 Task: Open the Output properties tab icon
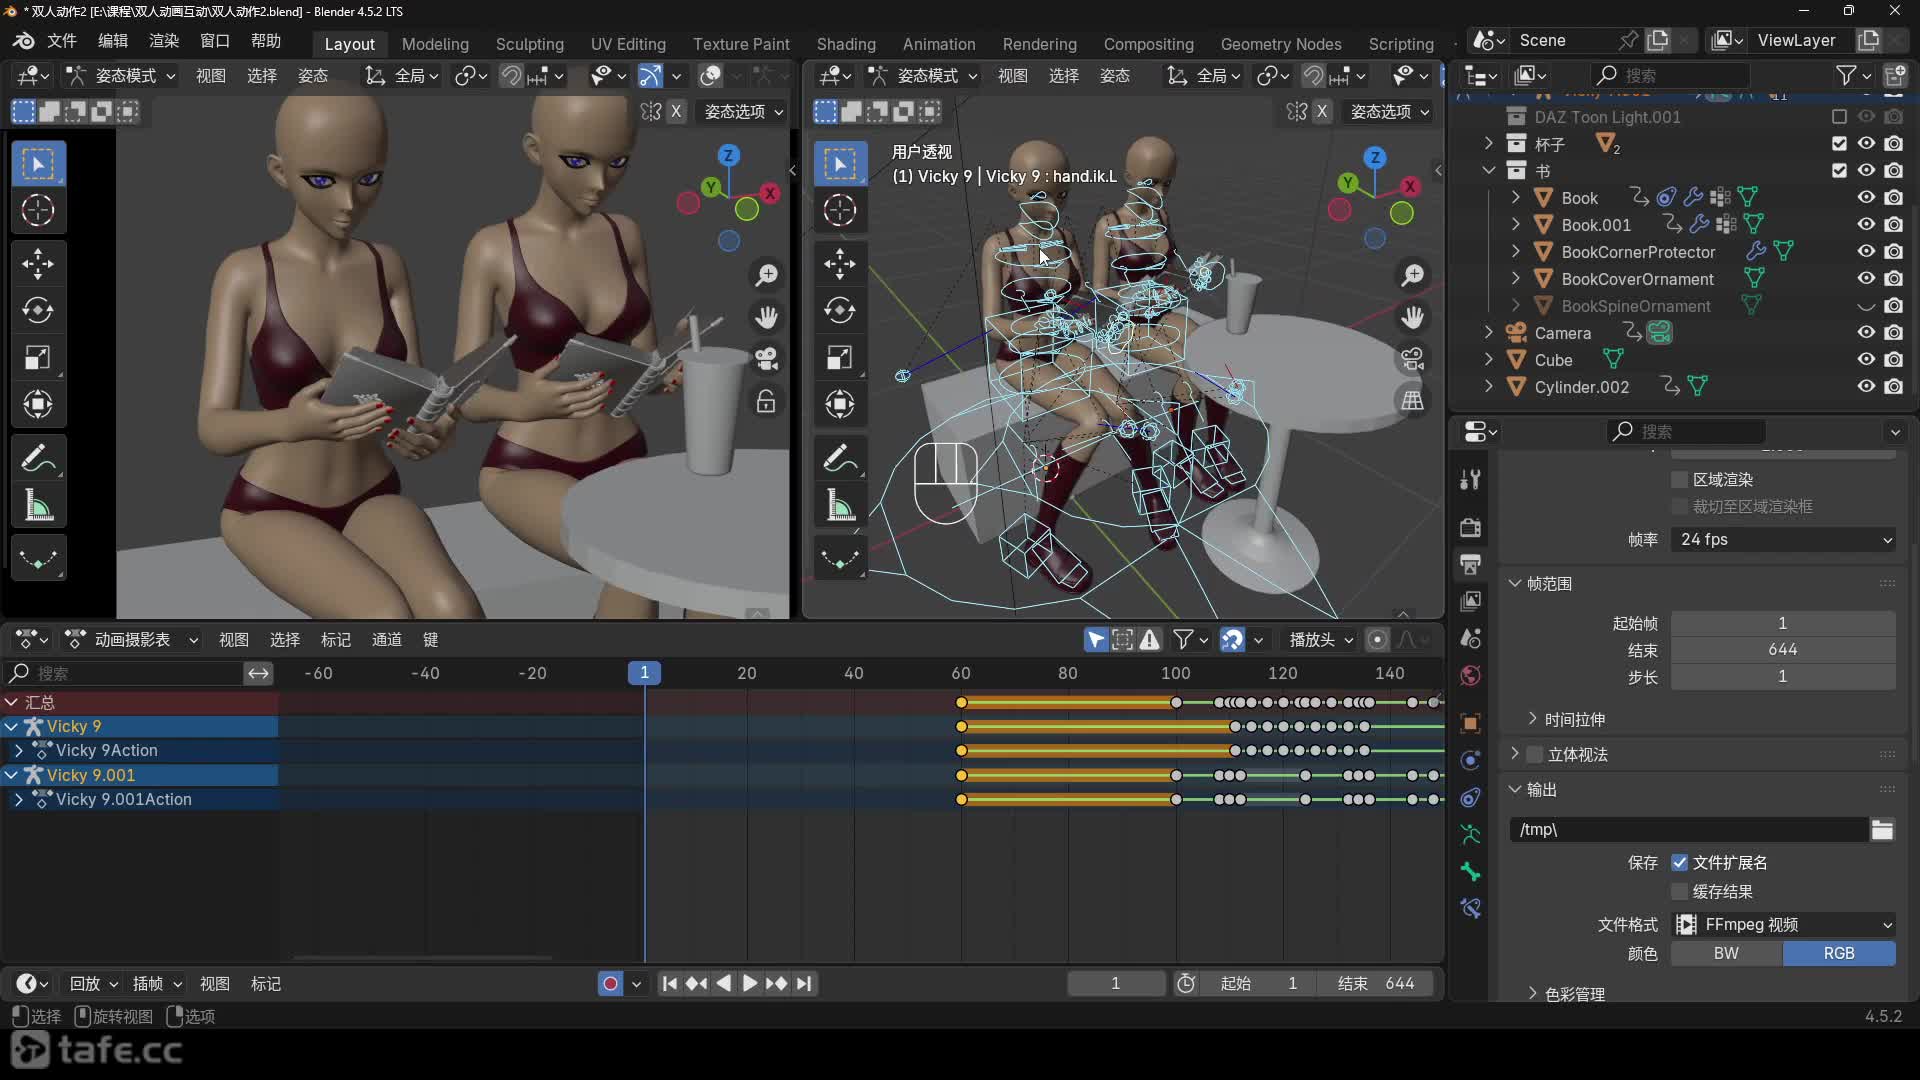pos(1470,564)
